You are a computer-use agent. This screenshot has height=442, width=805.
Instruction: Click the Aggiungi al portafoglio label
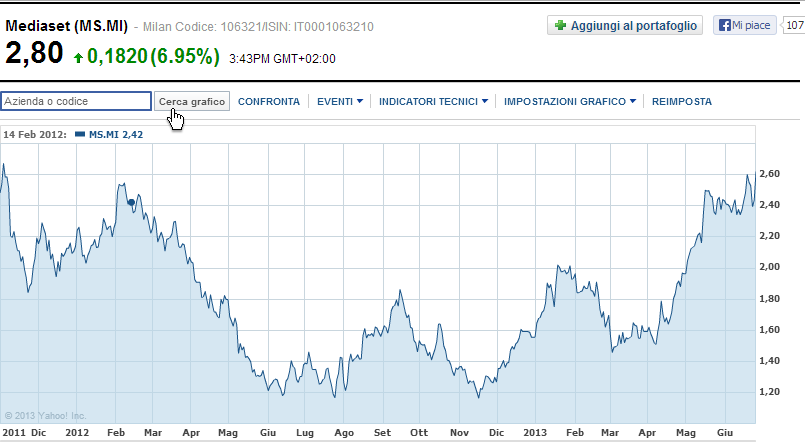633,26
